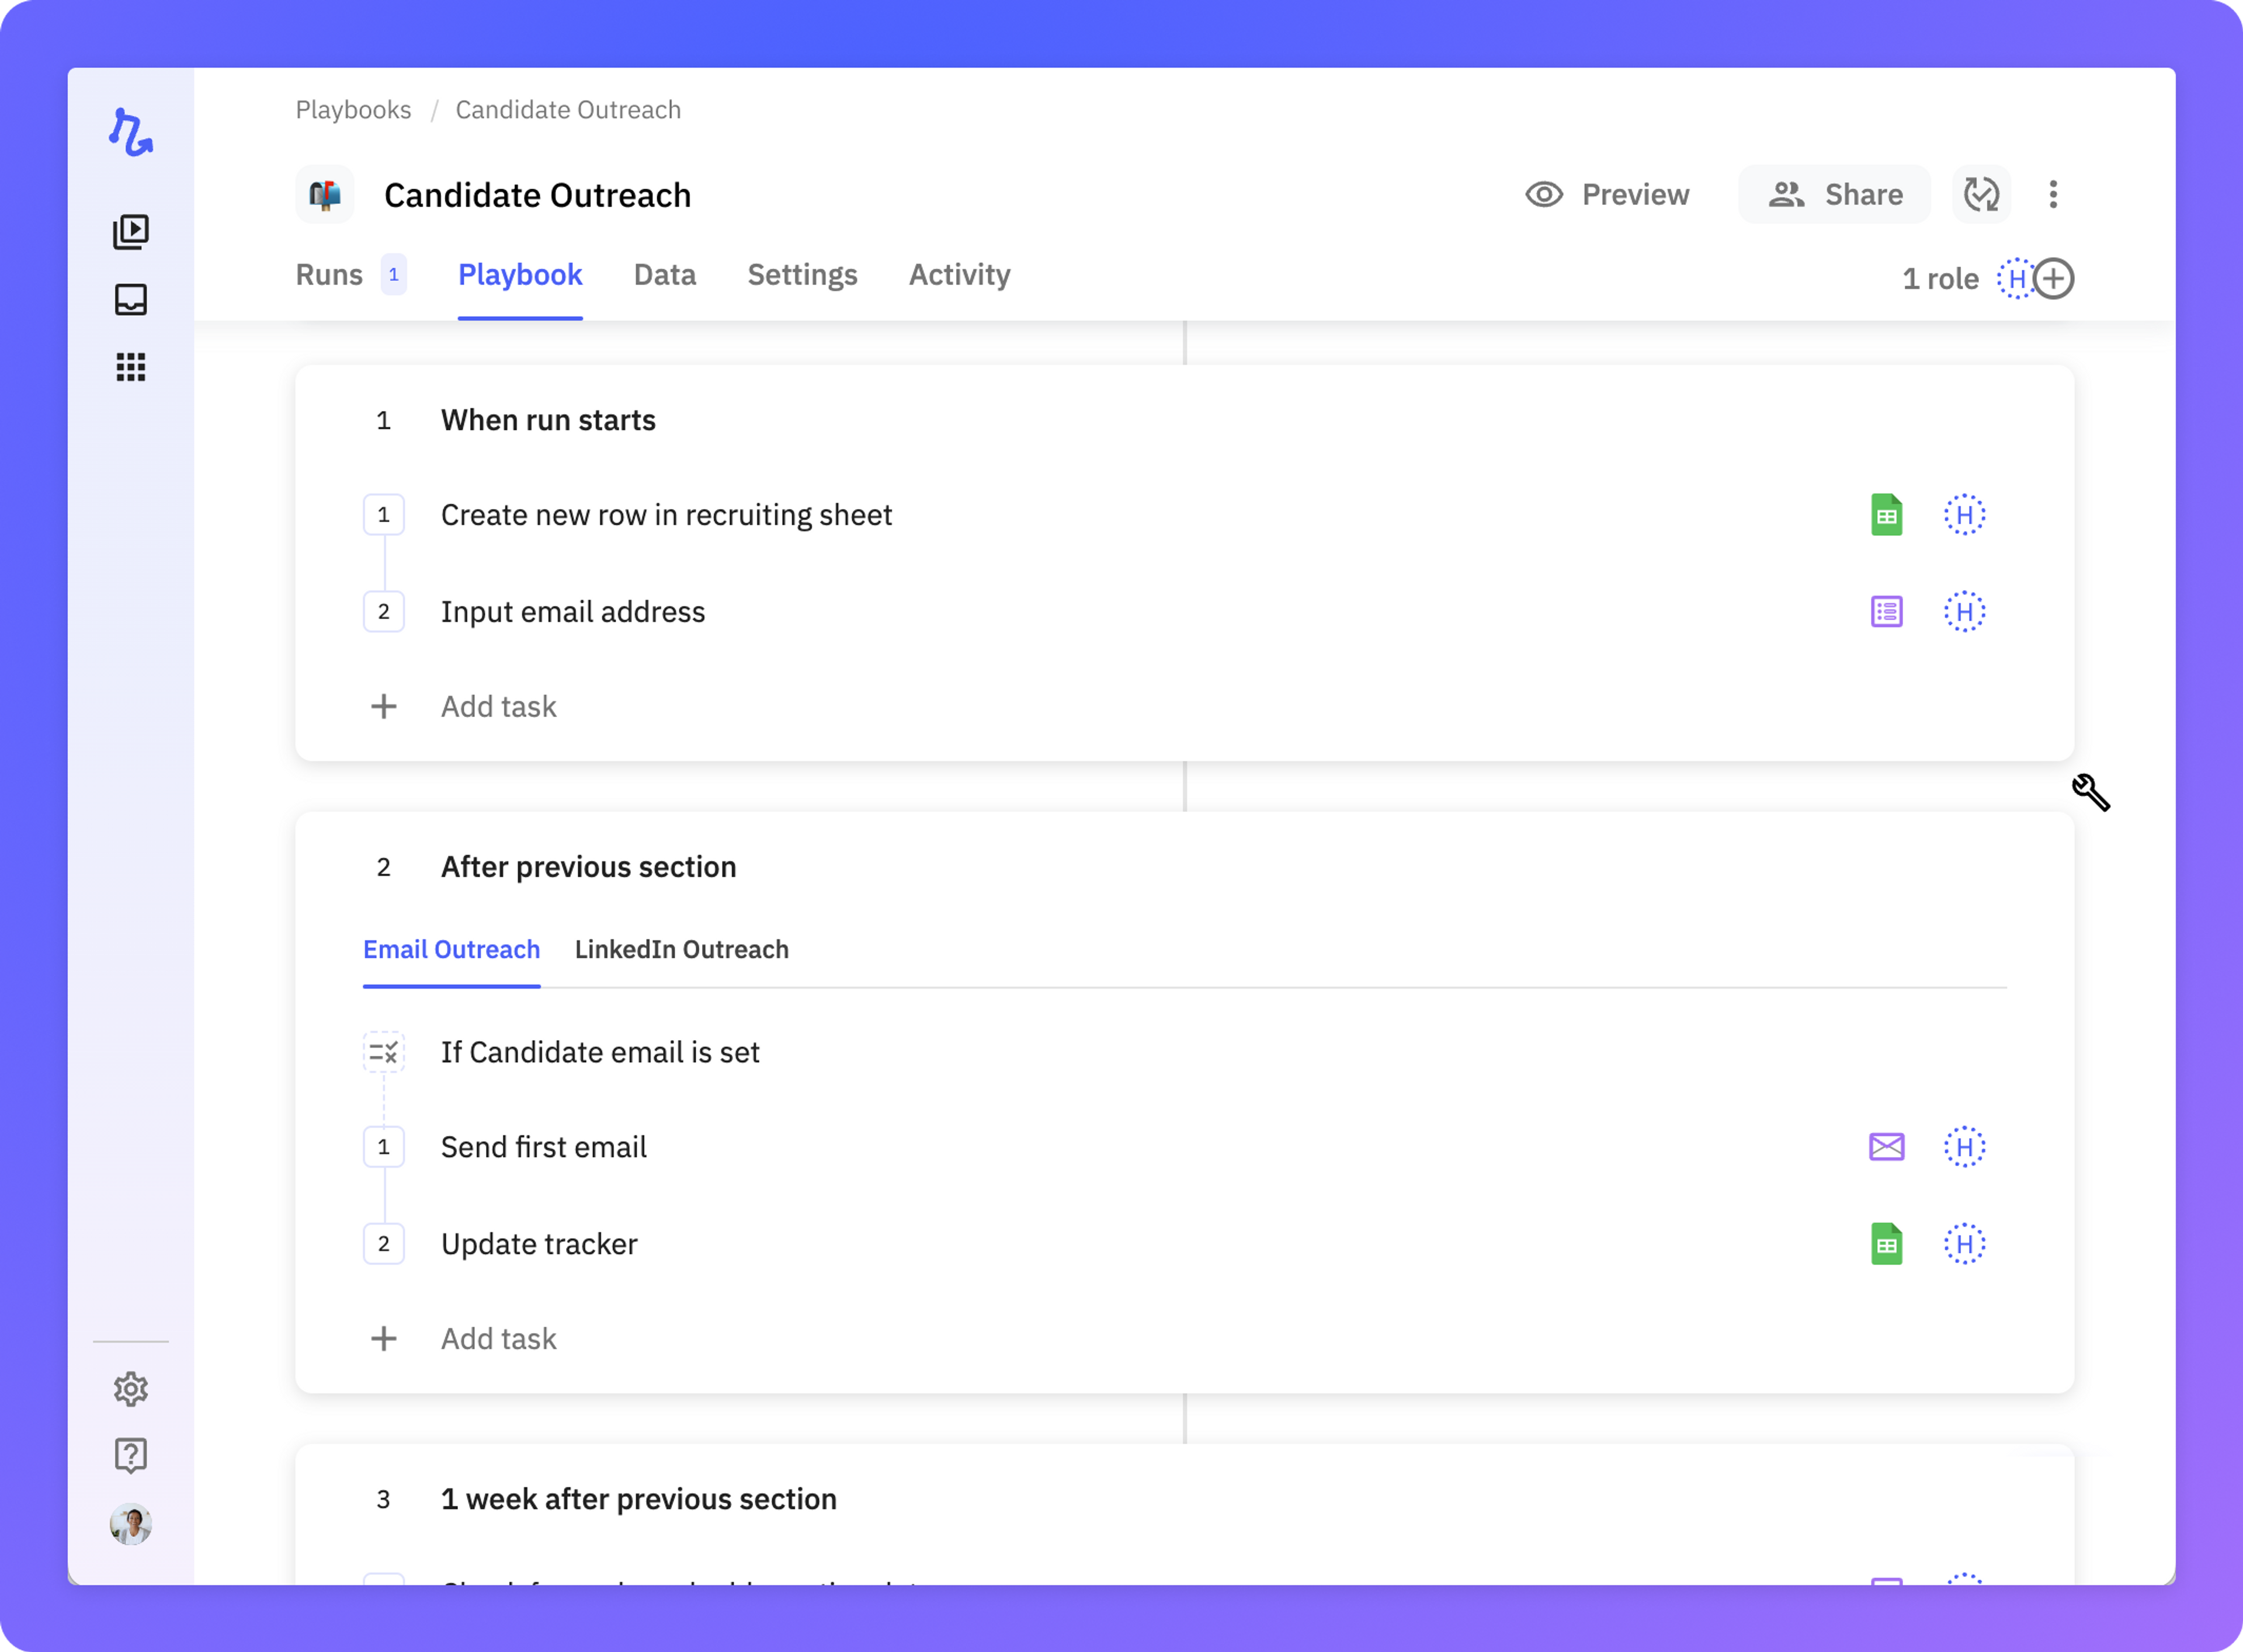Click the form icon on Input email address
The height and width of the screenshot is (1652, 2243).
[1886, 612]
